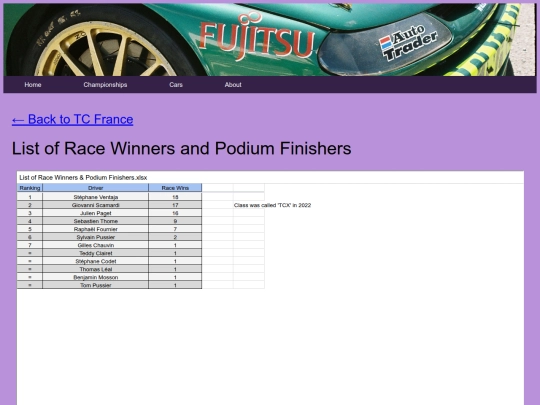Click the Teddy Clairet cell
The height and width of the screenshot is (405, 540).
click(96, 253)
